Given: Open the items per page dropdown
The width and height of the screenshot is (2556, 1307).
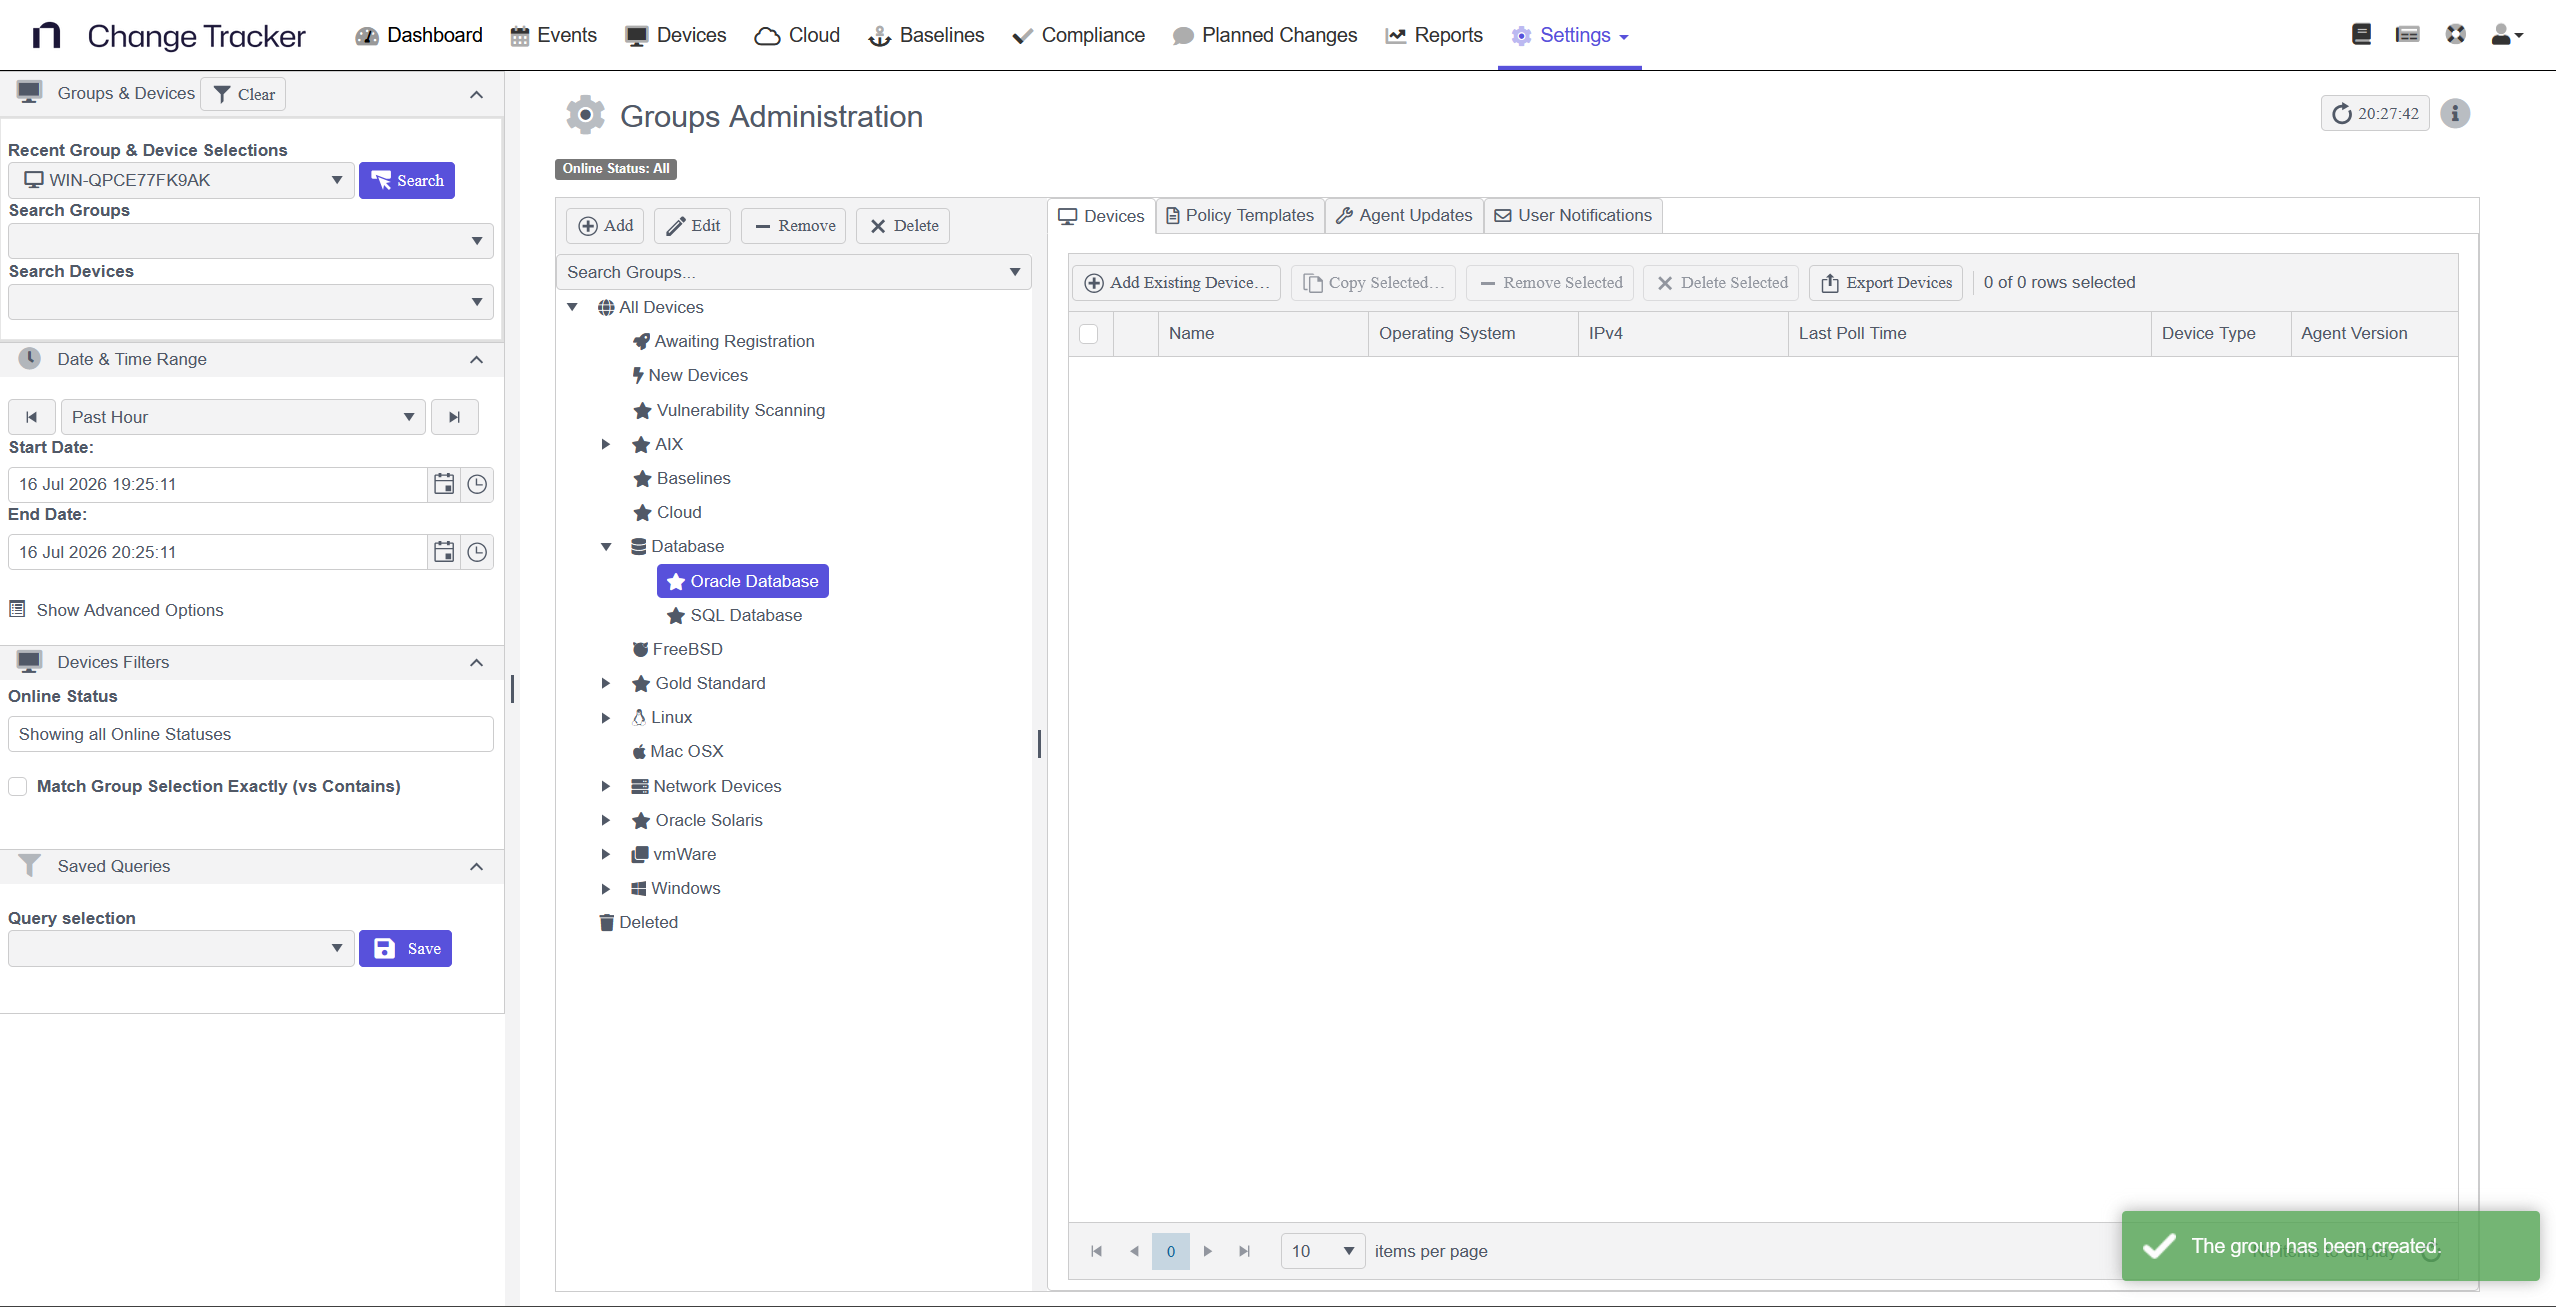Looking at the screenshot, I should 1322,1251.
